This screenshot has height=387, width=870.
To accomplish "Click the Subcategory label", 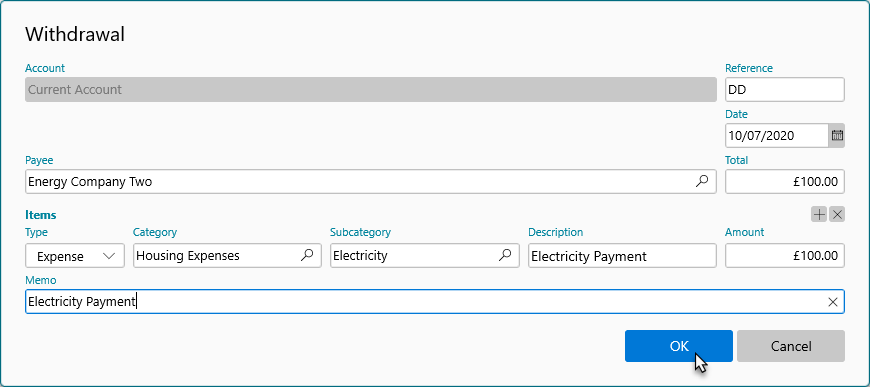I will coord(360,233).
